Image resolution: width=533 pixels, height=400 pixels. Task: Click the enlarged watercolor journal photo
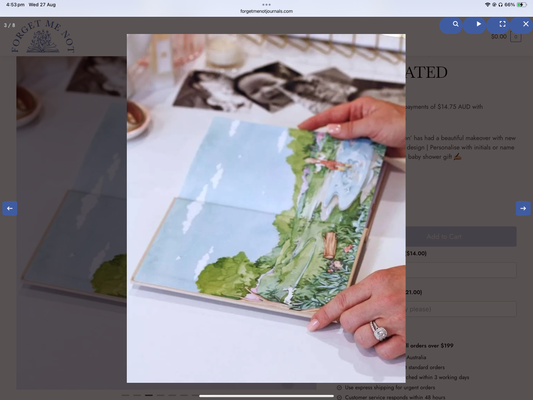click(x=266, y=208)
